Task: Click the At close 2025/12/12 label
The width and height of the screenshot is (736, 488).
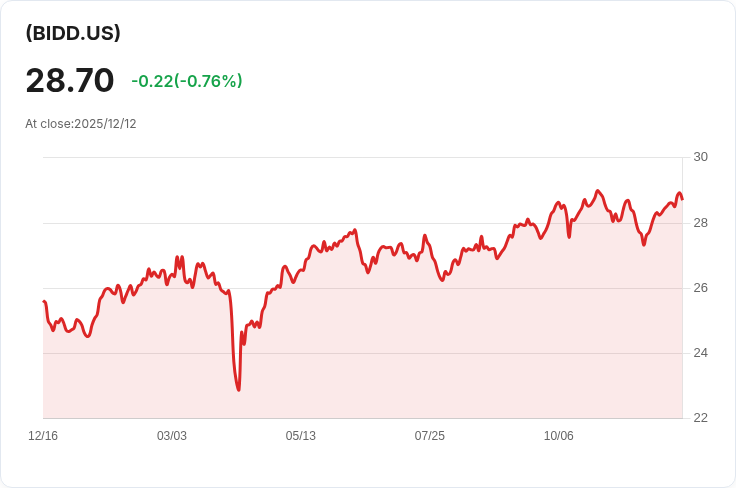Action: [81, 124]
